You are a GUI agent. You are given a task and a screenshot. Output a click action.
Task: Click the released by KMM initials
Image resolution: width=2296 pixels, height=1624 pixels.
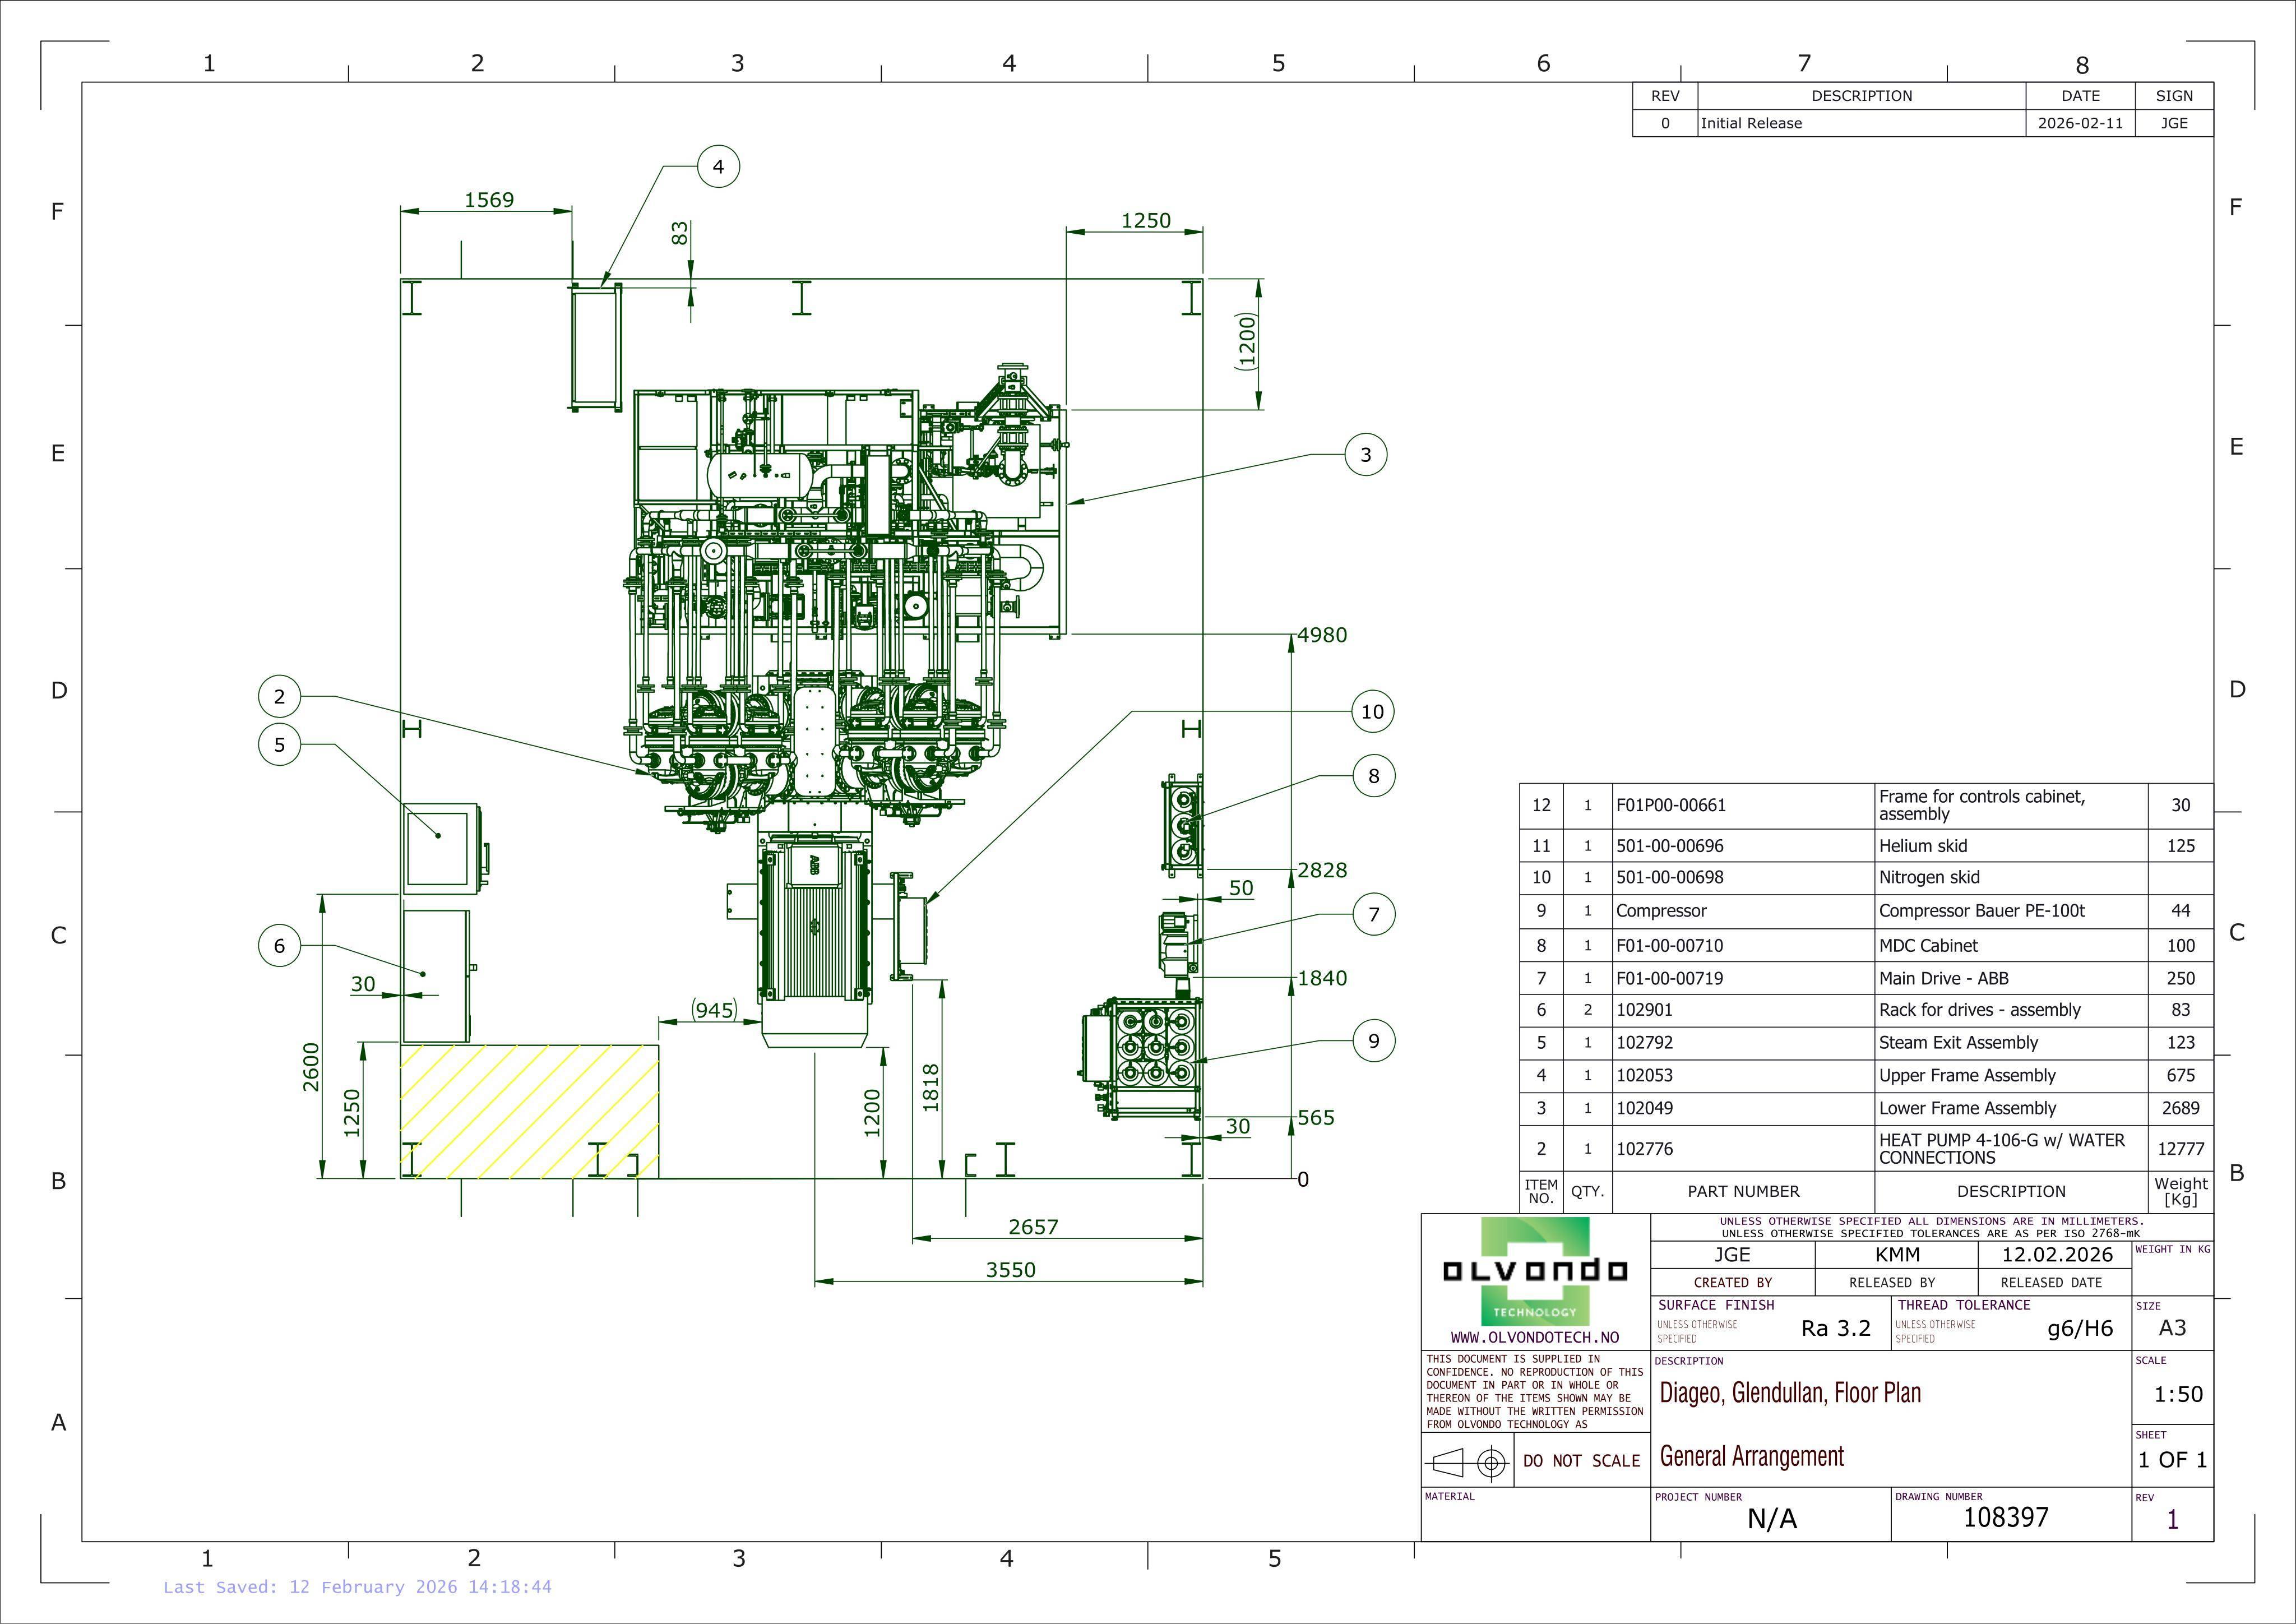pyautogui.click(x=1897, y=1255)
